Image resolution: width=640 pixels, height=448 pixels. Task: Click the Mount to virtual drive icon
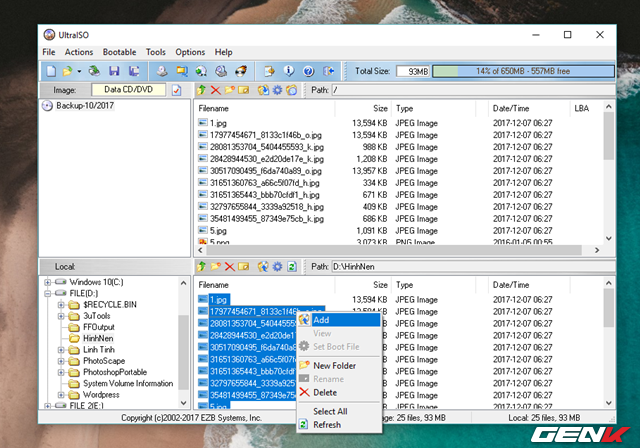pyautogui.click(x=221, y=71)
